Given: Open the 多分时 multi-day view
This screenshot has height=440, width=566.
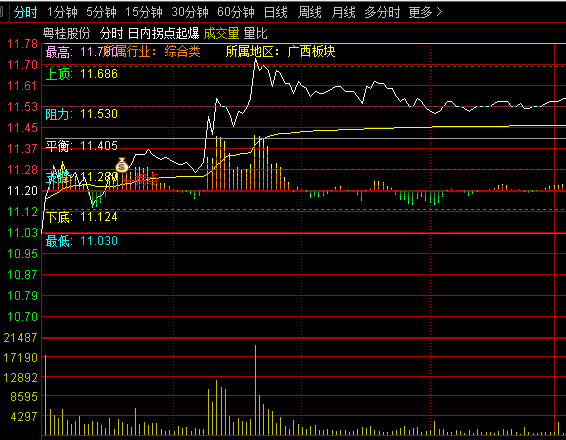Looking at the screenshot, I should (x=382, y=12).
